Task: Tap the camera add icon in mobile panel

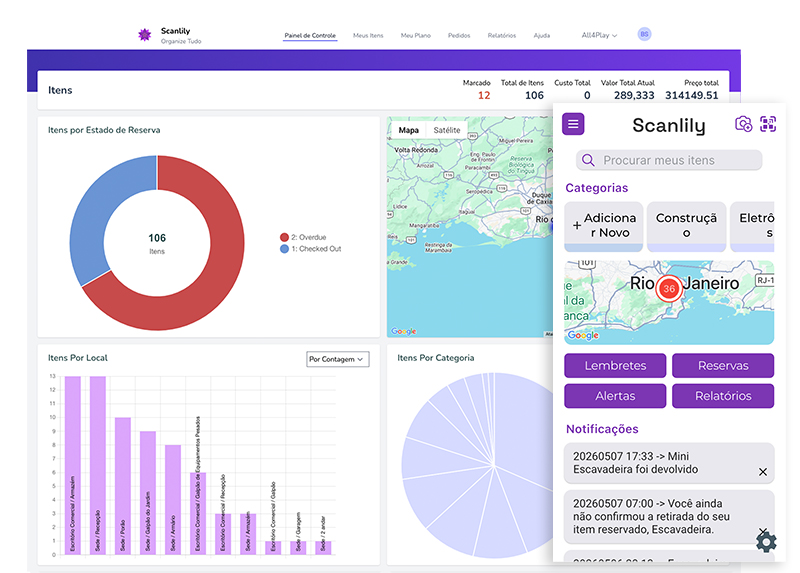Action: coord(743,124)
